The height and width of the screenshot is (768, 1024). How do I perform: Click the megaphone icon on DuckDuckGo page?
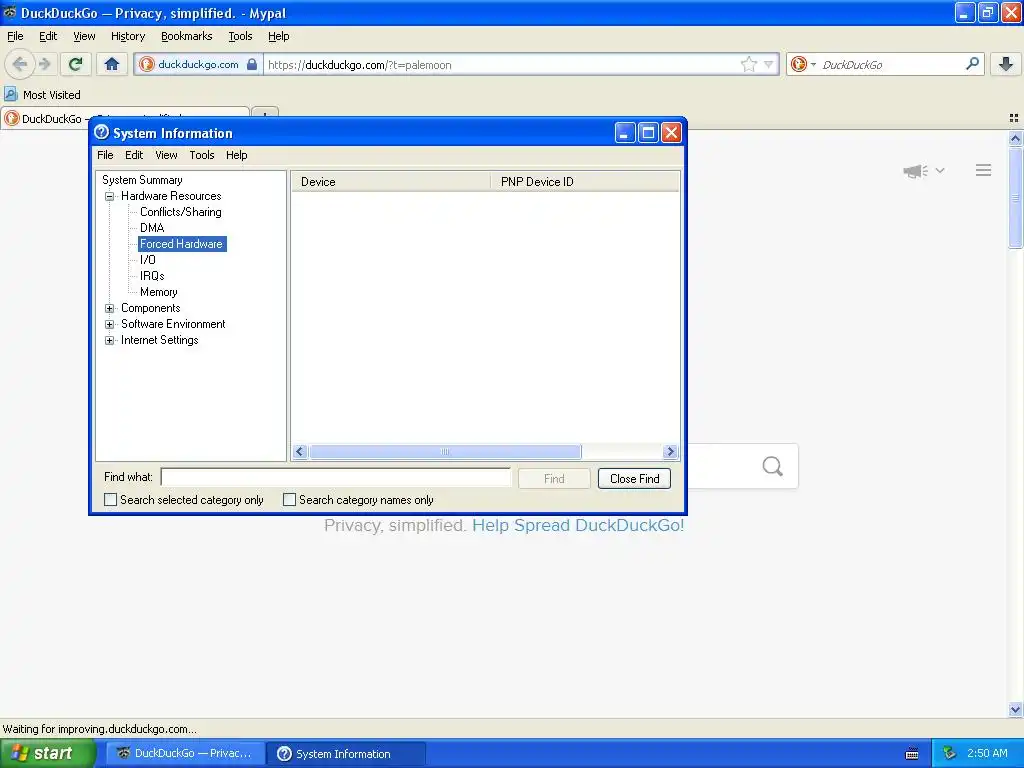[x=916, y=171]
